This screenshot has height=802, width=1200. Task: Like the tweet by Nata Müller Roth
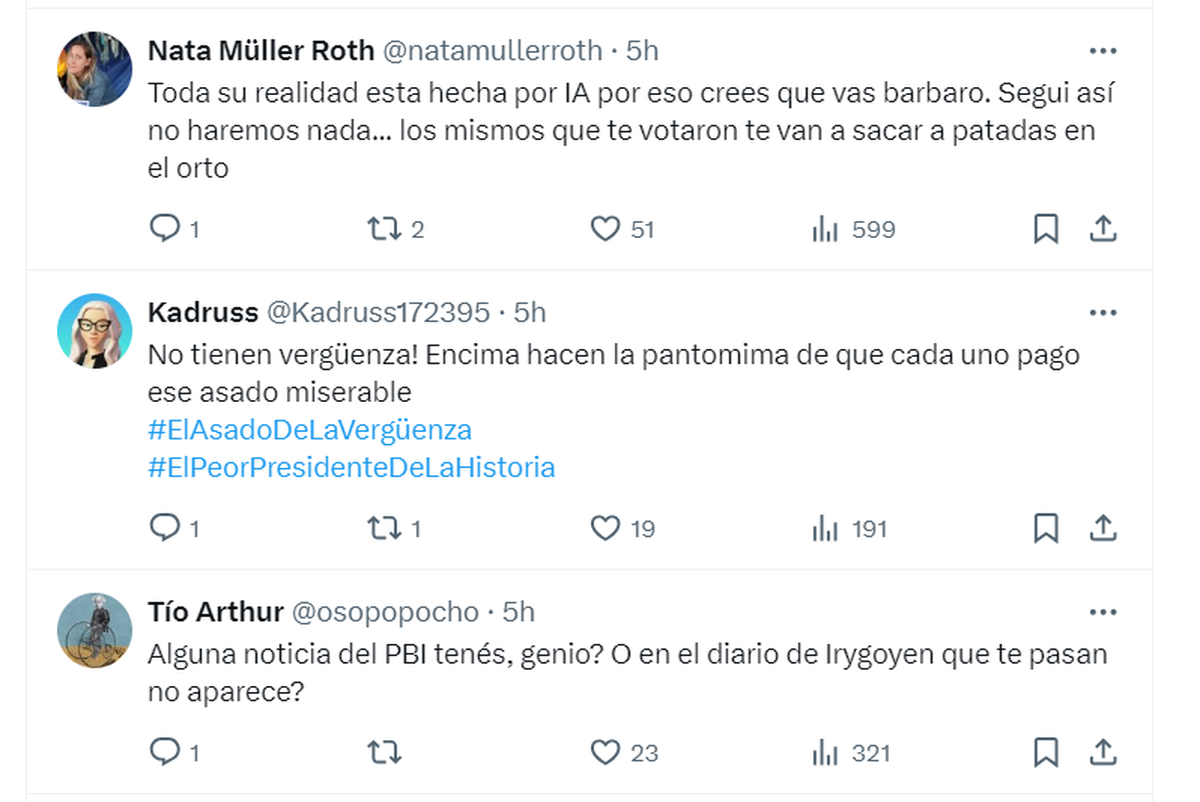tap(605, 230)
